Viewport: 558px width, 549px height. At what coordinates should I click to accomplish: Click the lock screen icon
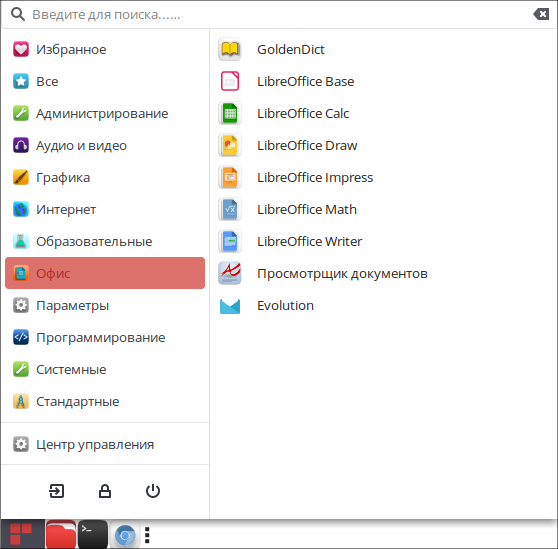tap(105, 491)
